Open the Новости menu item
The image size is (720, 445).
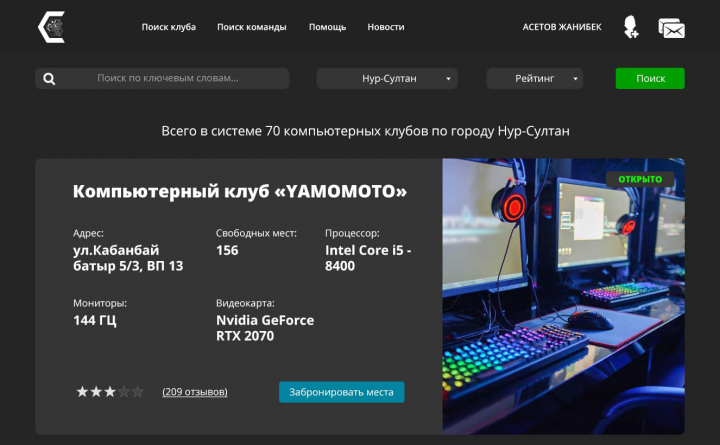coord(386,27)
